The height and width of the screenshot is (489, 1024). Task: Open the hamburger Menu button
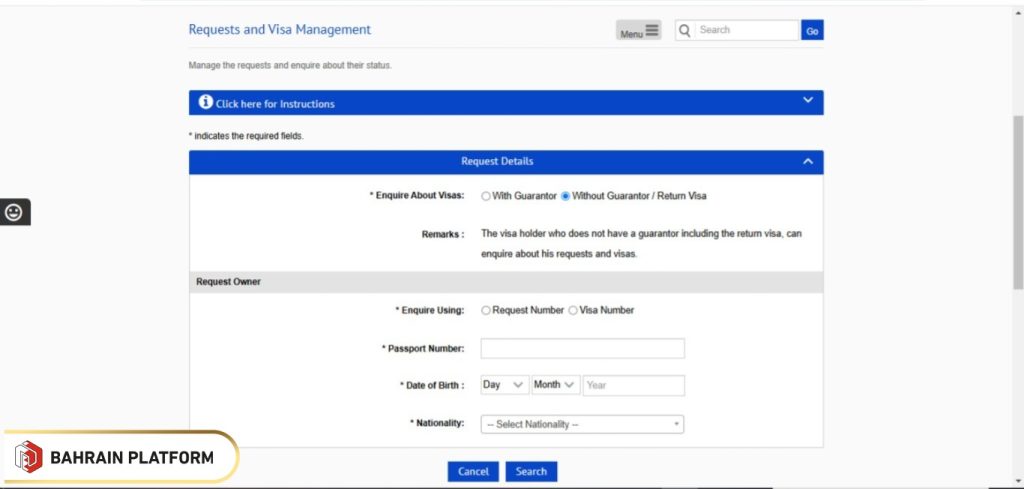(x=638, y=30)
